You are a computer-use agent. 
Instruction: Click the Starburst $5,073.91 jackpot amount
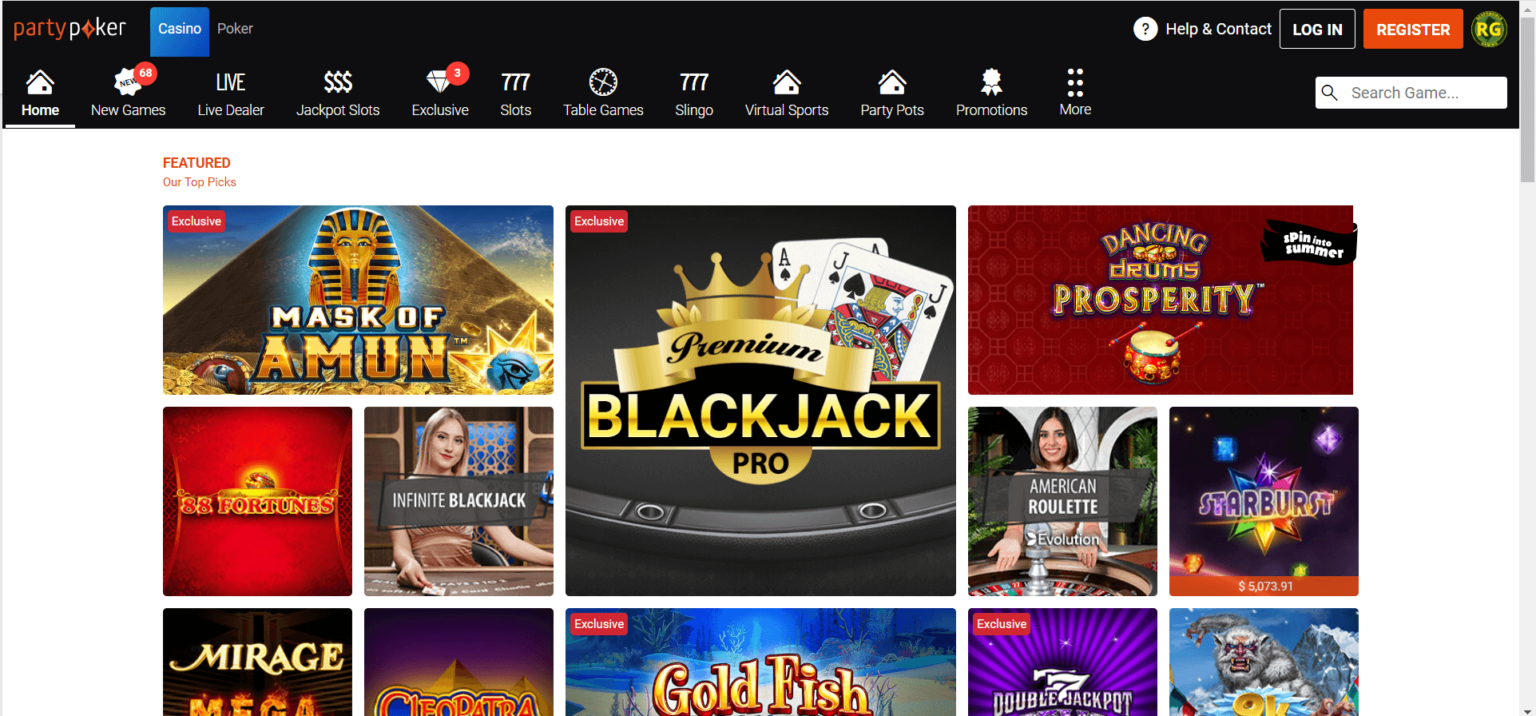(x=1265, y=586)
